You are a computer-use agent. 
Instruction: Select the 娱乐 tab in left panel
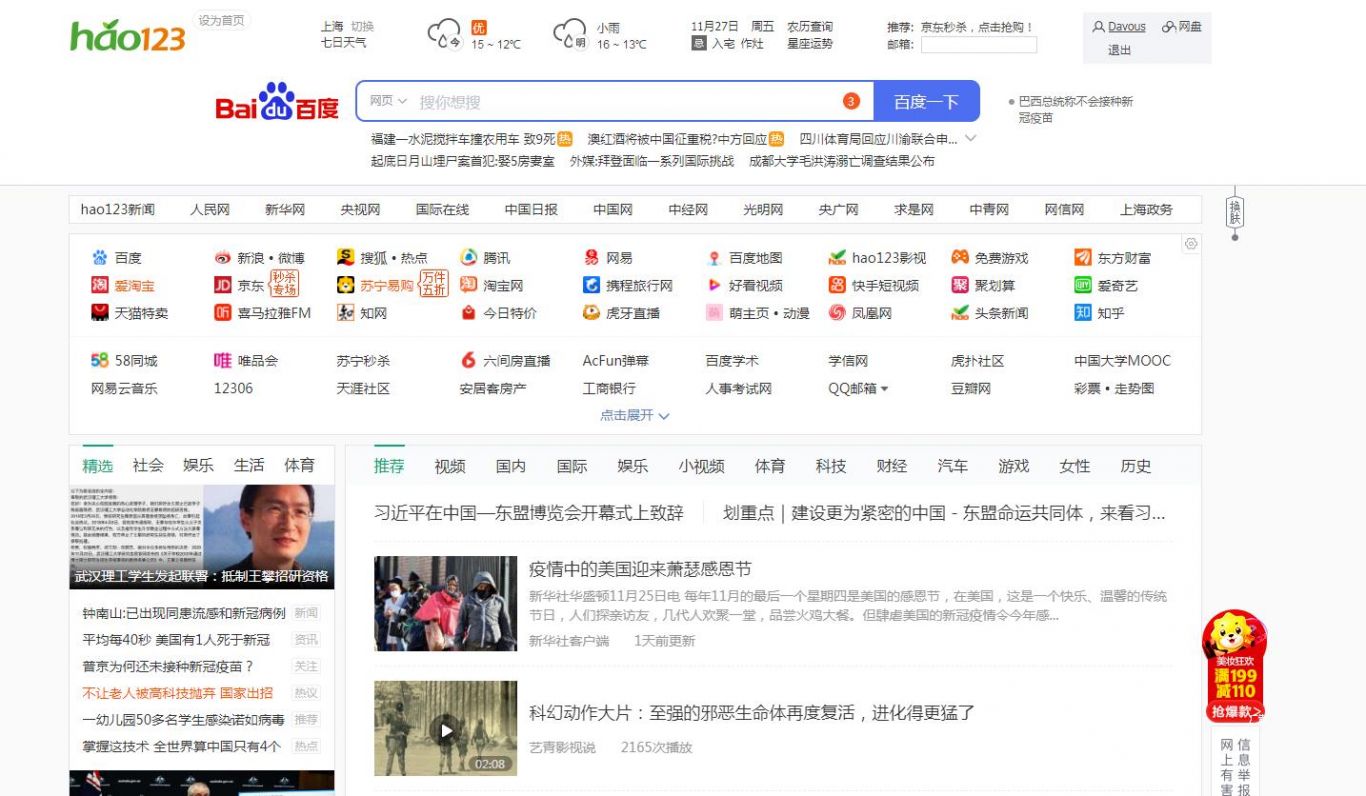[198, 465]
